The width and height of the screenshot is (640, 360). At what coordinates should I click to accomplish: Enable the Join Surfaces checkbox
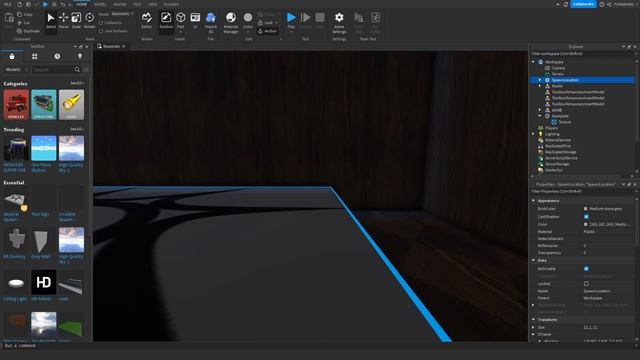click(101, 31)
